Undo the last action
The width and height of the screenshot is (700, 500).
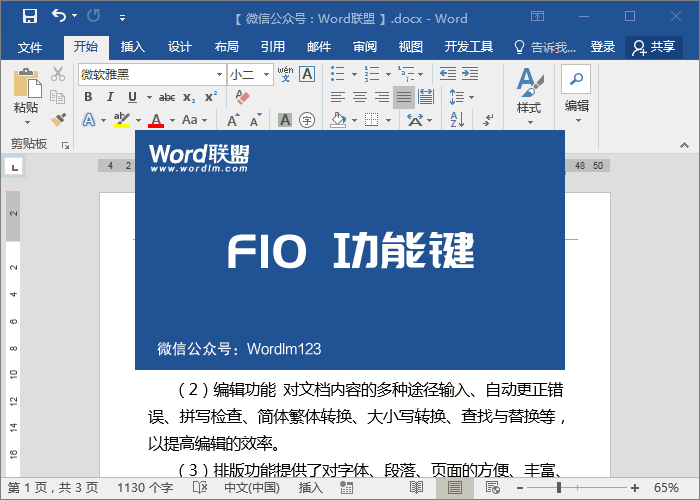click(59, 16)
